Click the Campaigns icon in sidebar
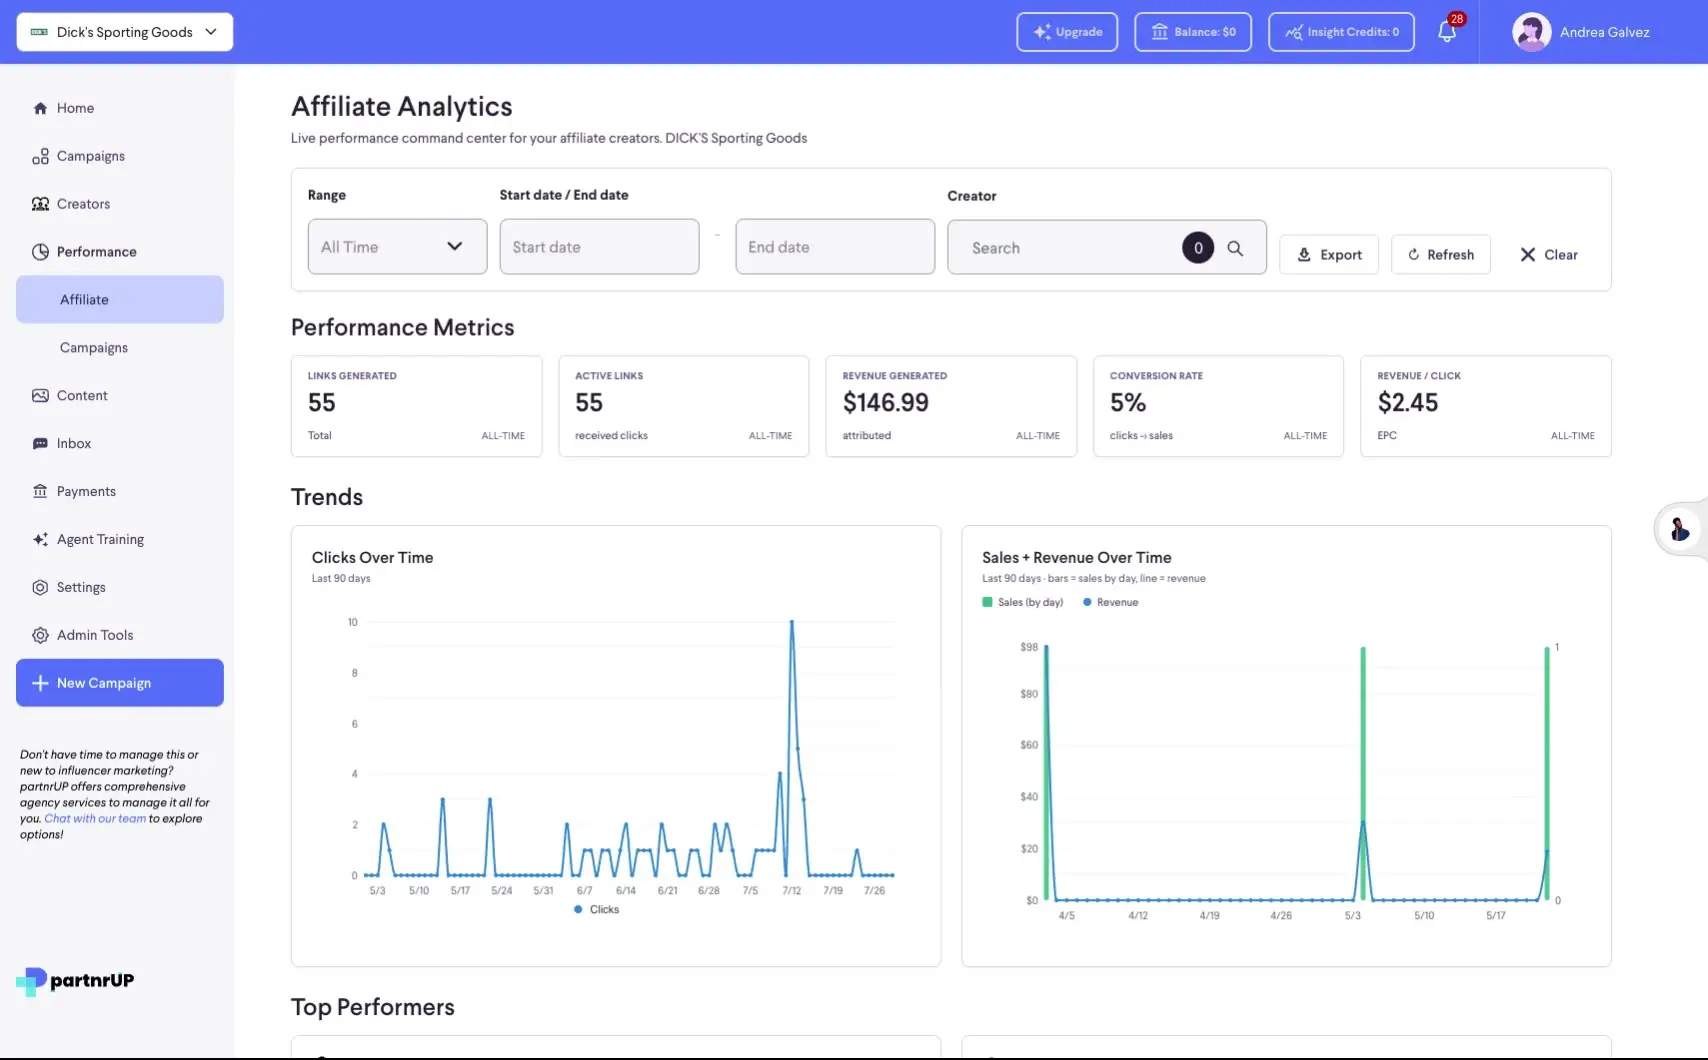The height and width of the screenshot is (1060, 1708). click(40, 156)
